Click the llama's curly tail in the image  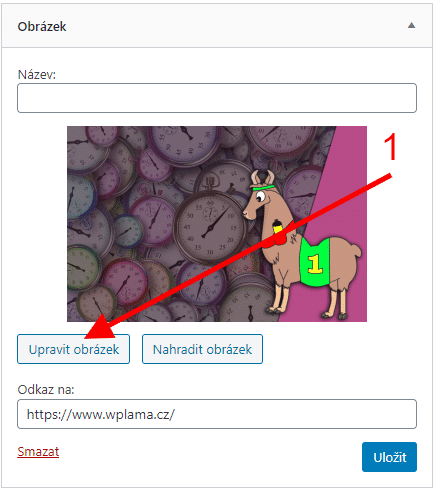tap(356, 251)
